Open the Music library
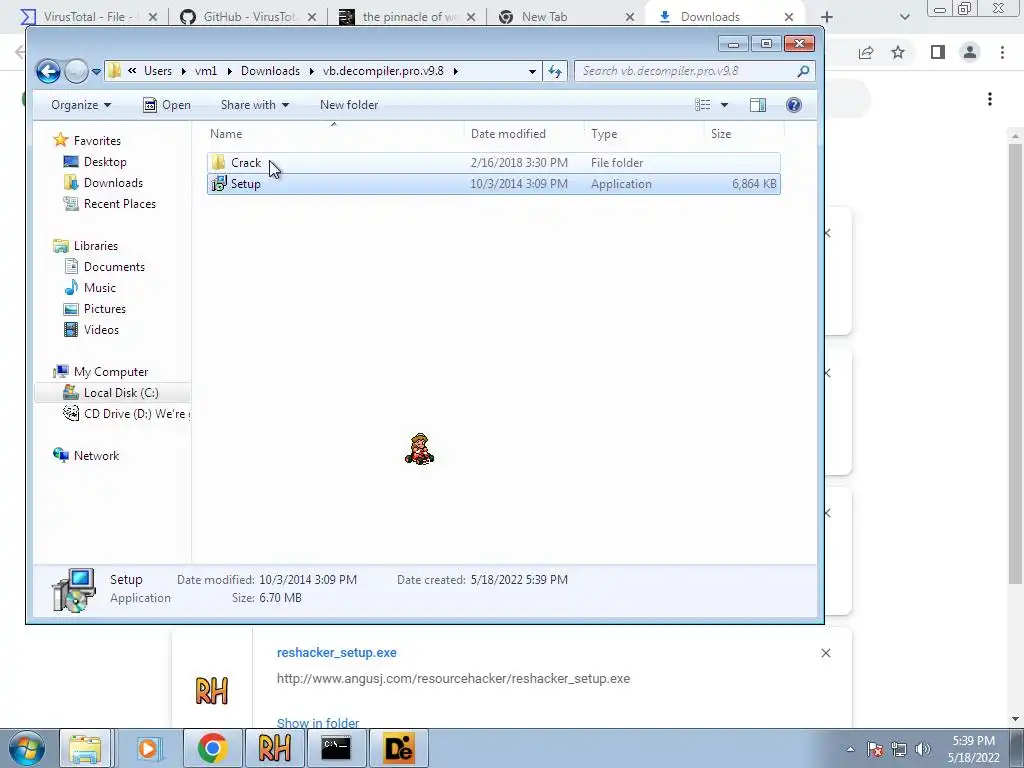1024x768 pixels. [x=99, y=288]
